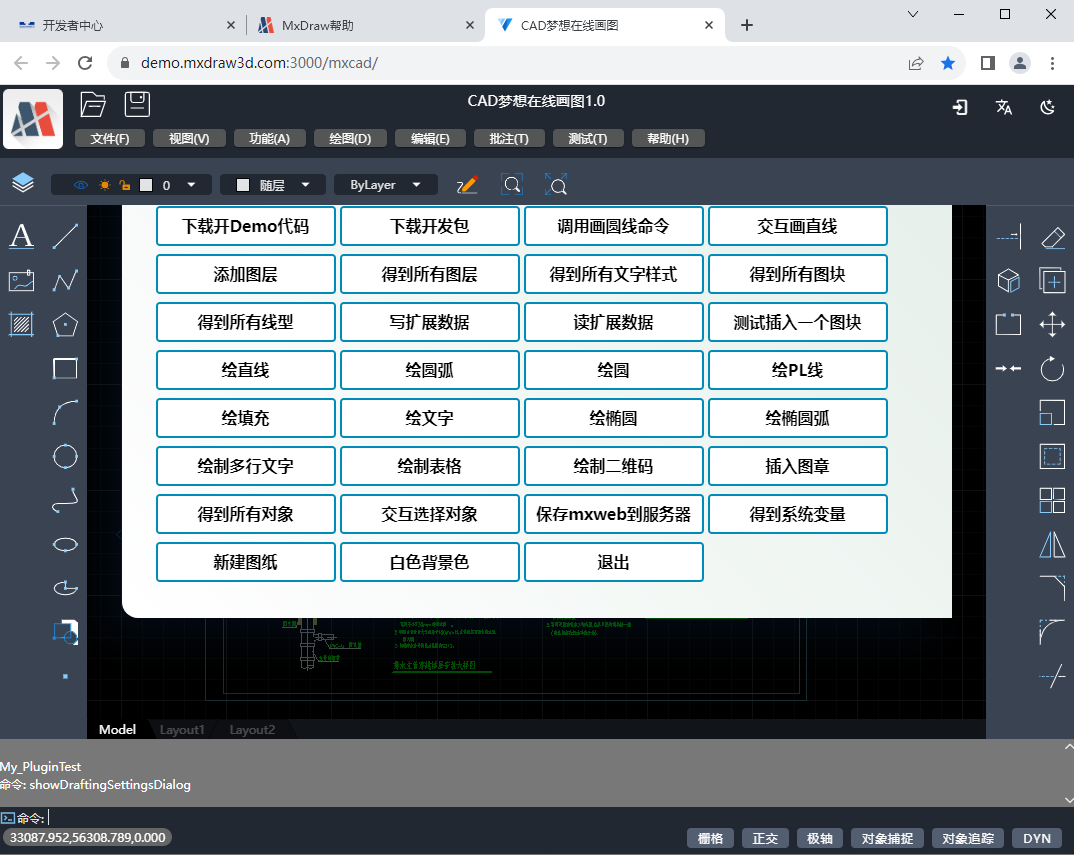This screenshot has width=1074, height=855.
Task: Switch to the Layout1 tab
Action: (x=182, y=730)
